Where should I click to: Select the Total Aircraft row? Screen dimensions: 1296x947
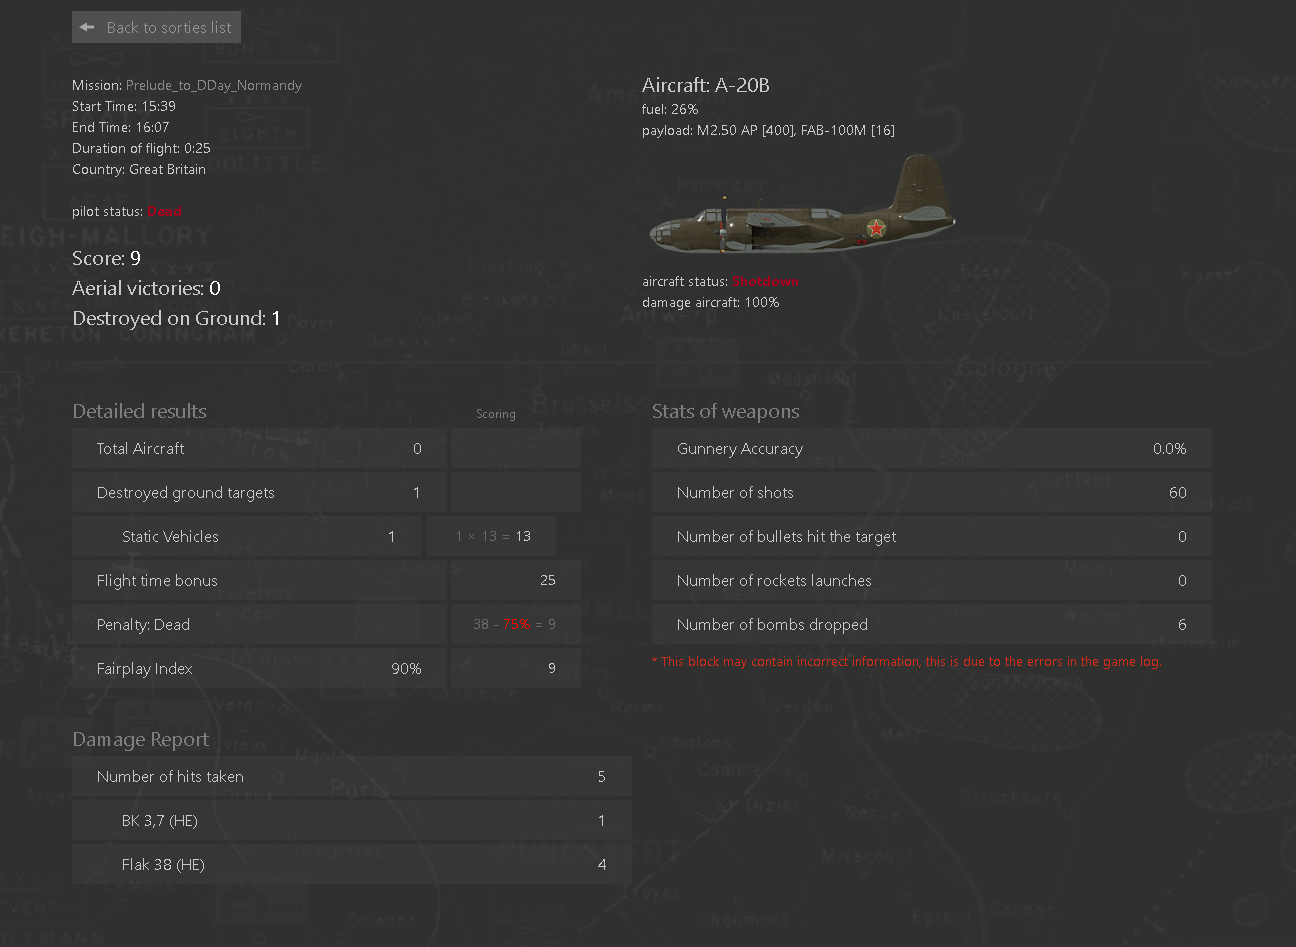[x=259, y=449]
